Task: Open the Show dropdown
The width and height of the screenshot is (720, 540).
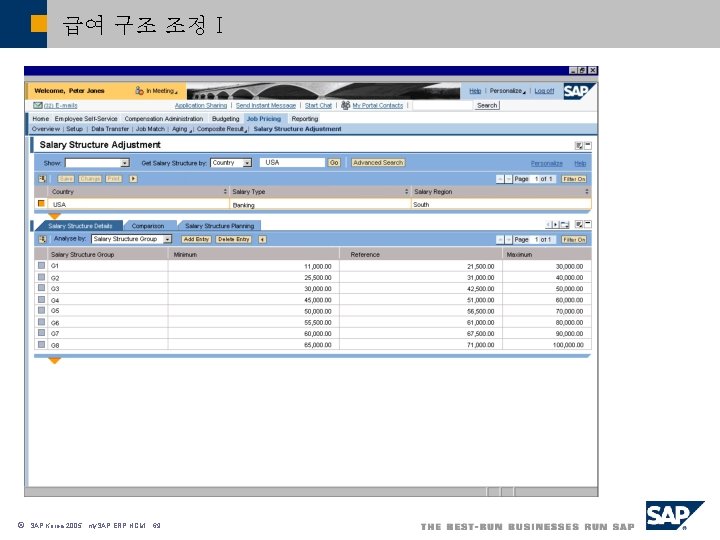Action: [x=124, y=163]
